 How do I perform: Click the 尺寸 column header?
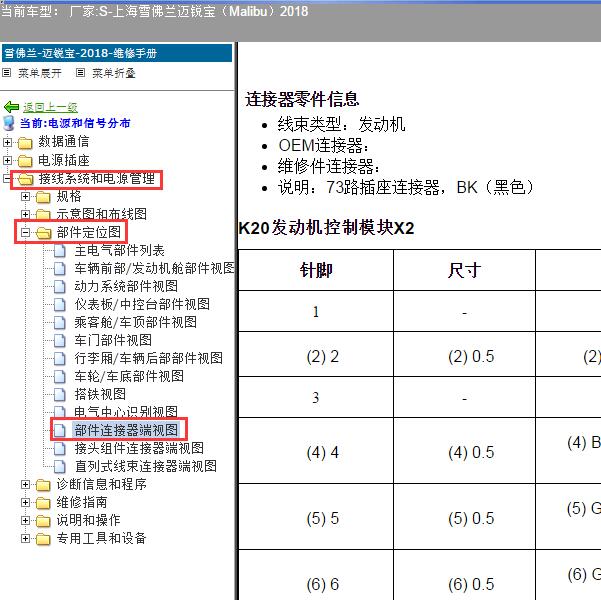pos(464,270)
